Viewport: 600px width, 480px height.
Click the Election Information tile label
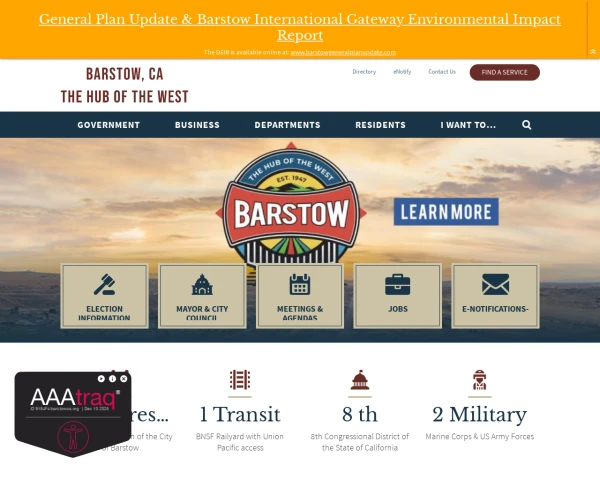(104, 313)
